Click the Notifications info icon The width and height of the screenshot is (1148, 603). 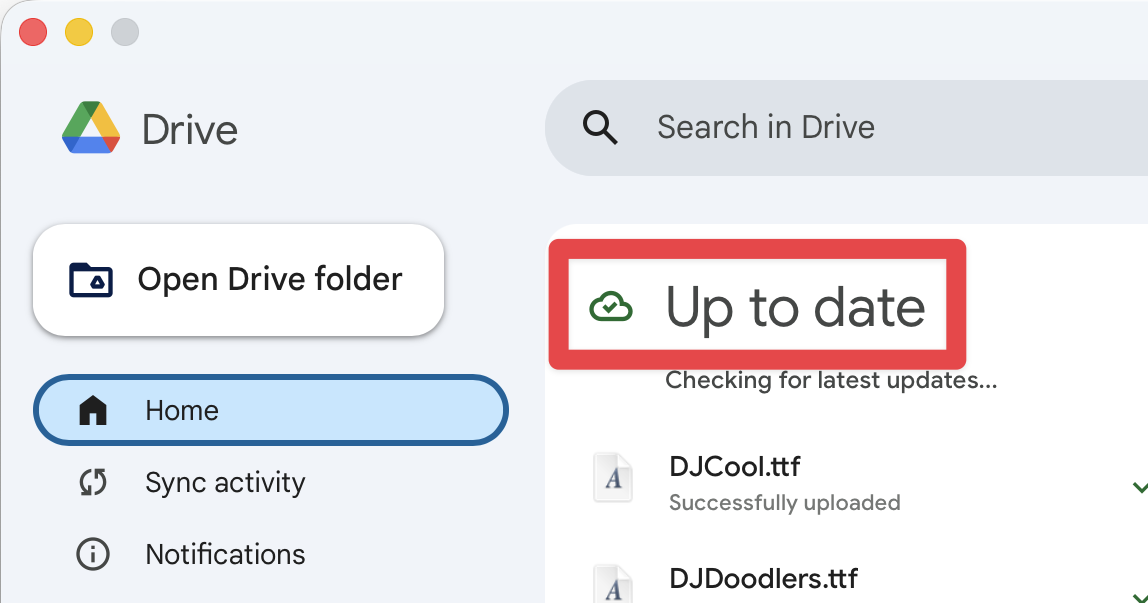point(93,554)
